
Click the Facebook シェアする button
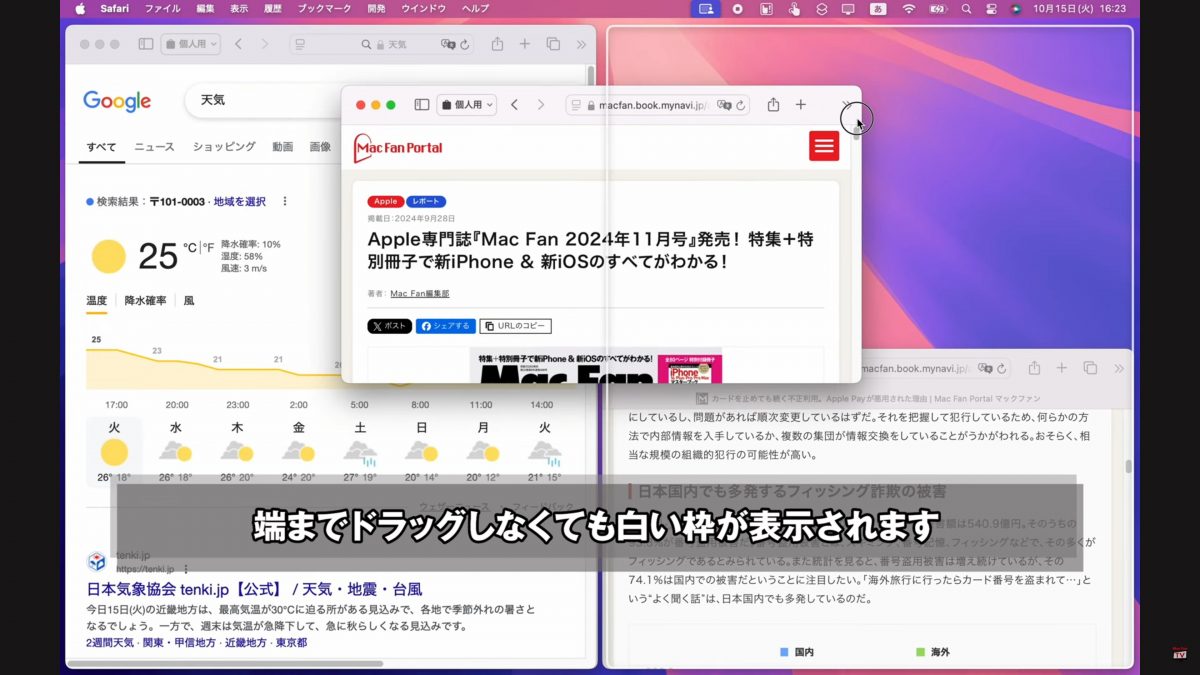(446, 326)
